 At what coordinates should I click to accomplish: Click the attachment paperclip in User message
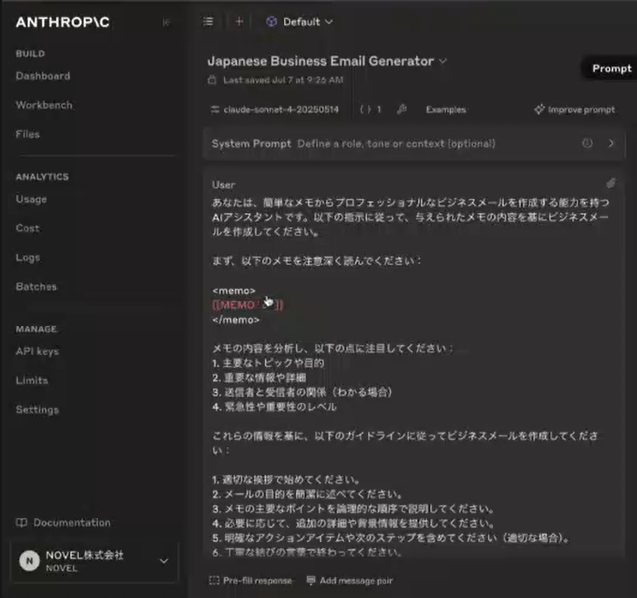point(611,183)
